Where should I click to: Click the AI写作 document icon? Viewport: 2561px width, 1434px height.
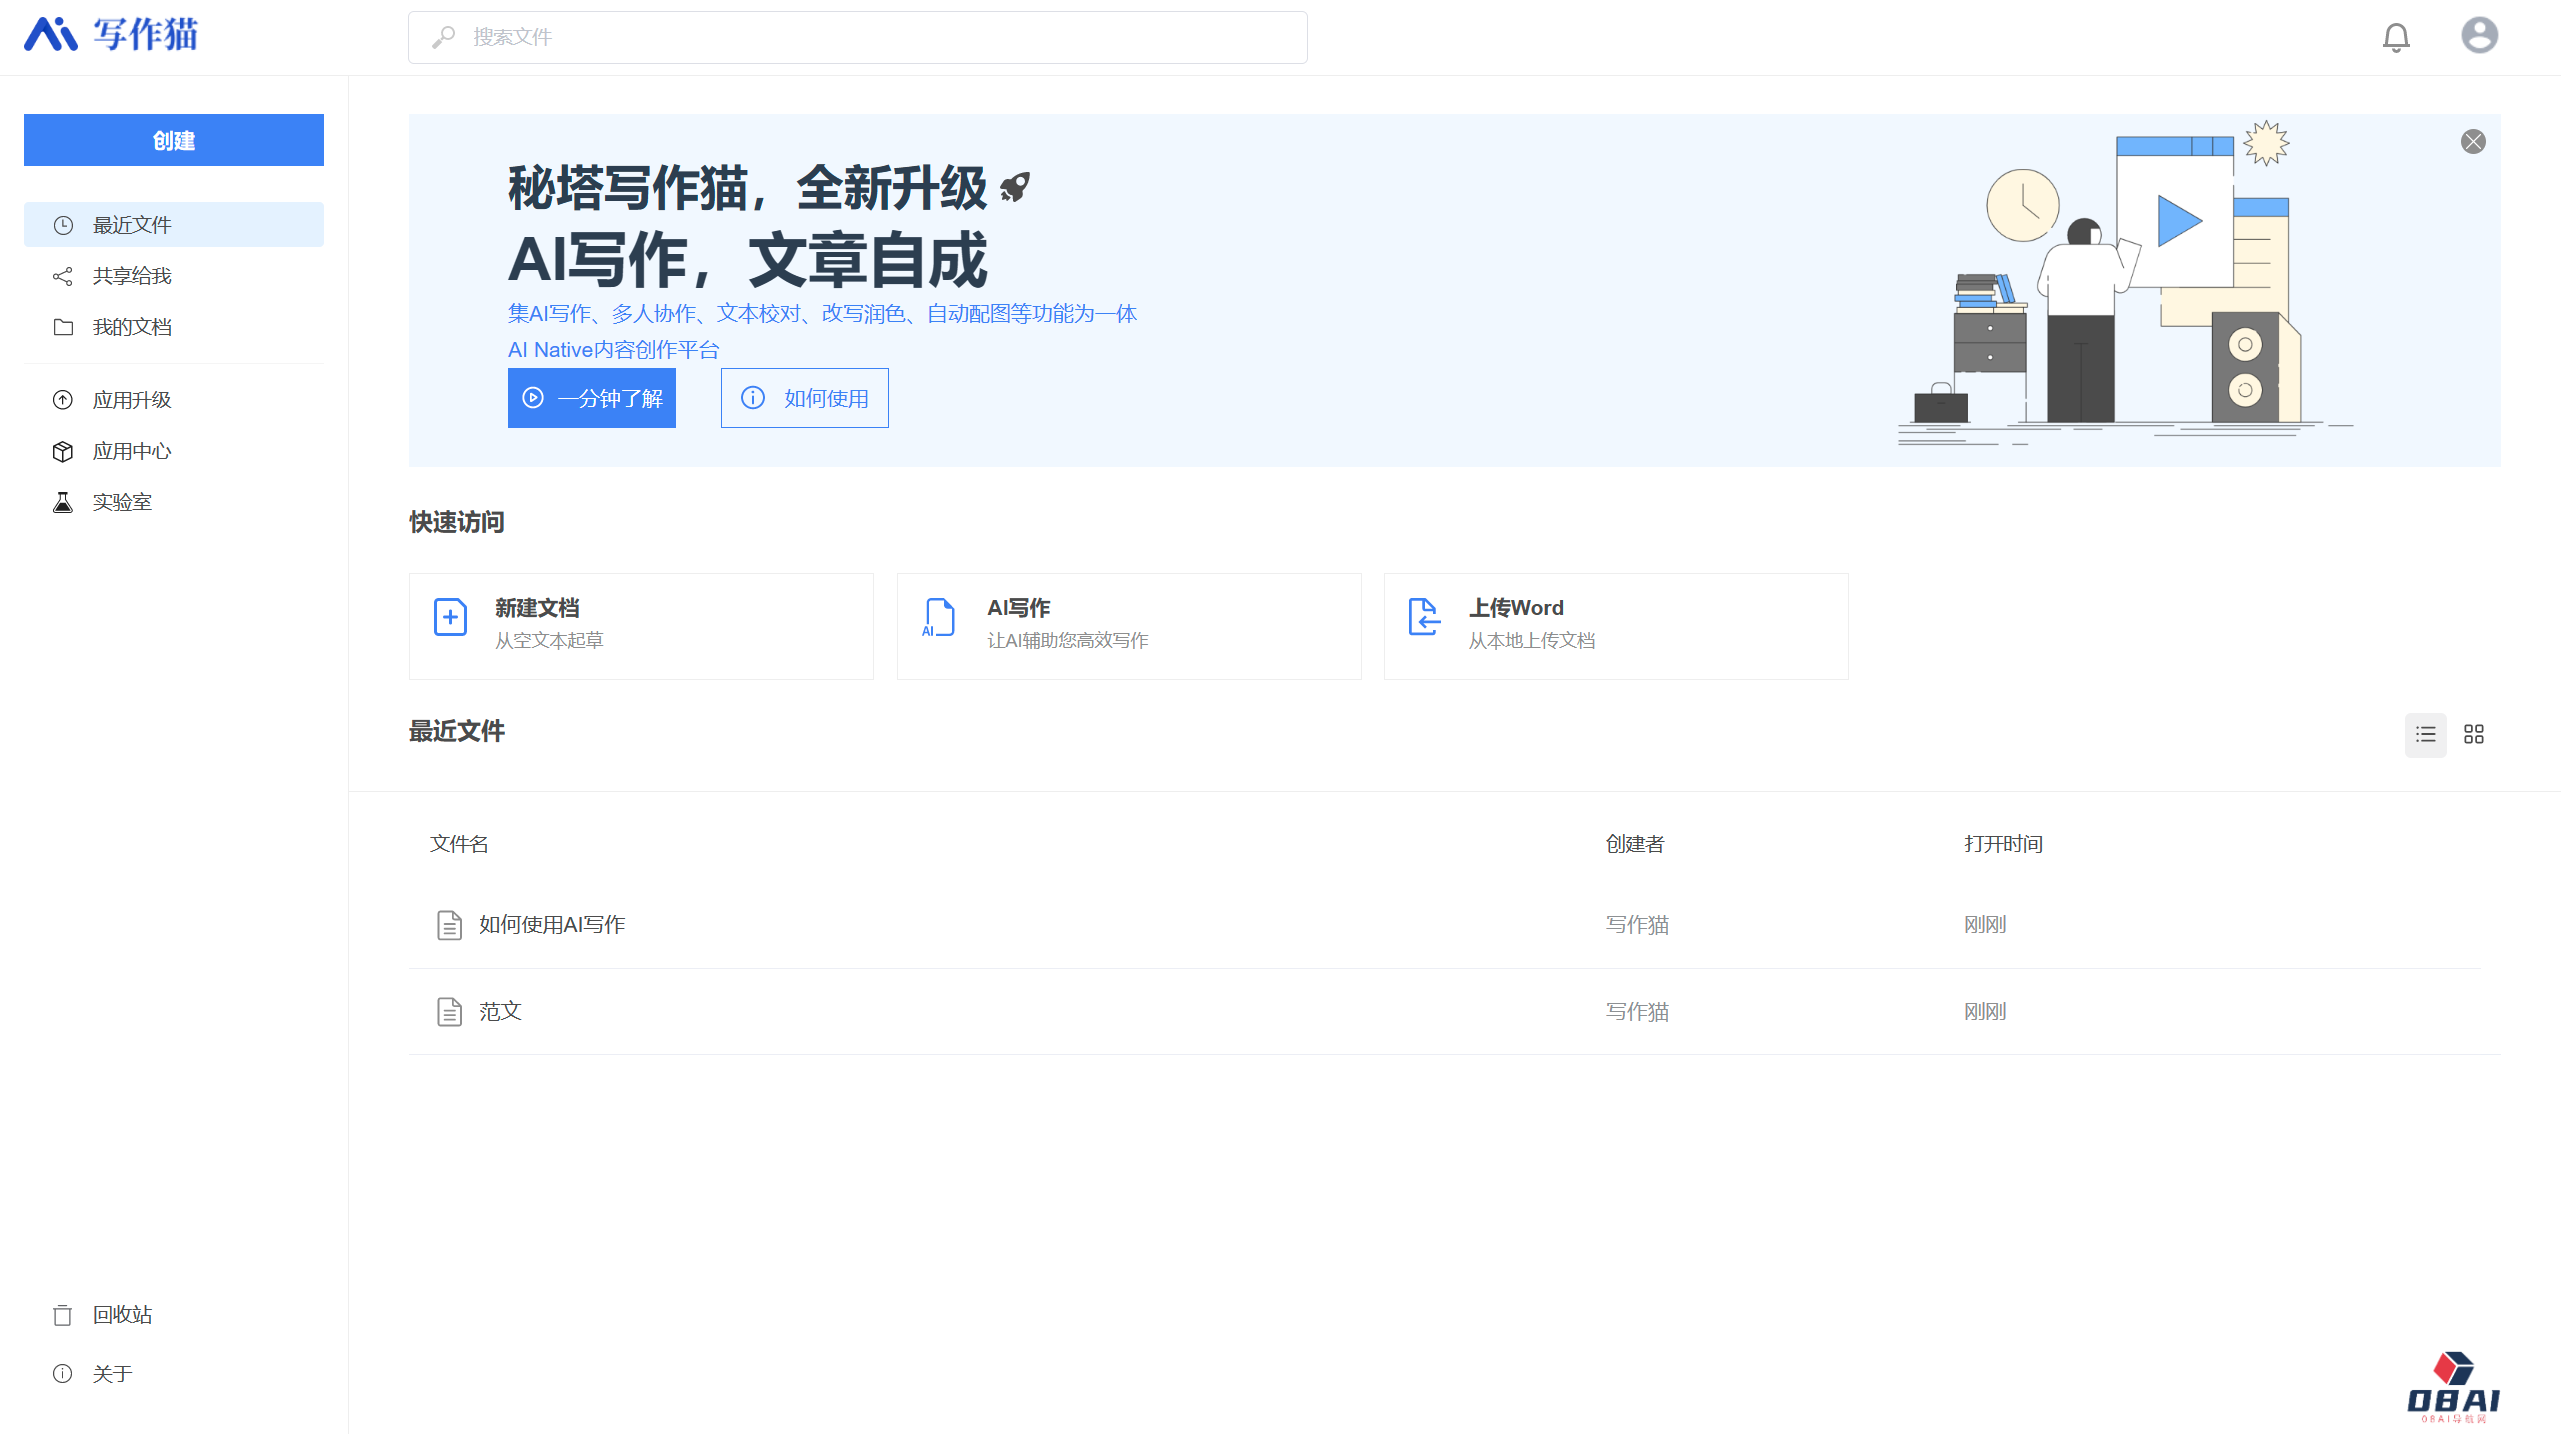pyautogui.click(x=938, y=617)
